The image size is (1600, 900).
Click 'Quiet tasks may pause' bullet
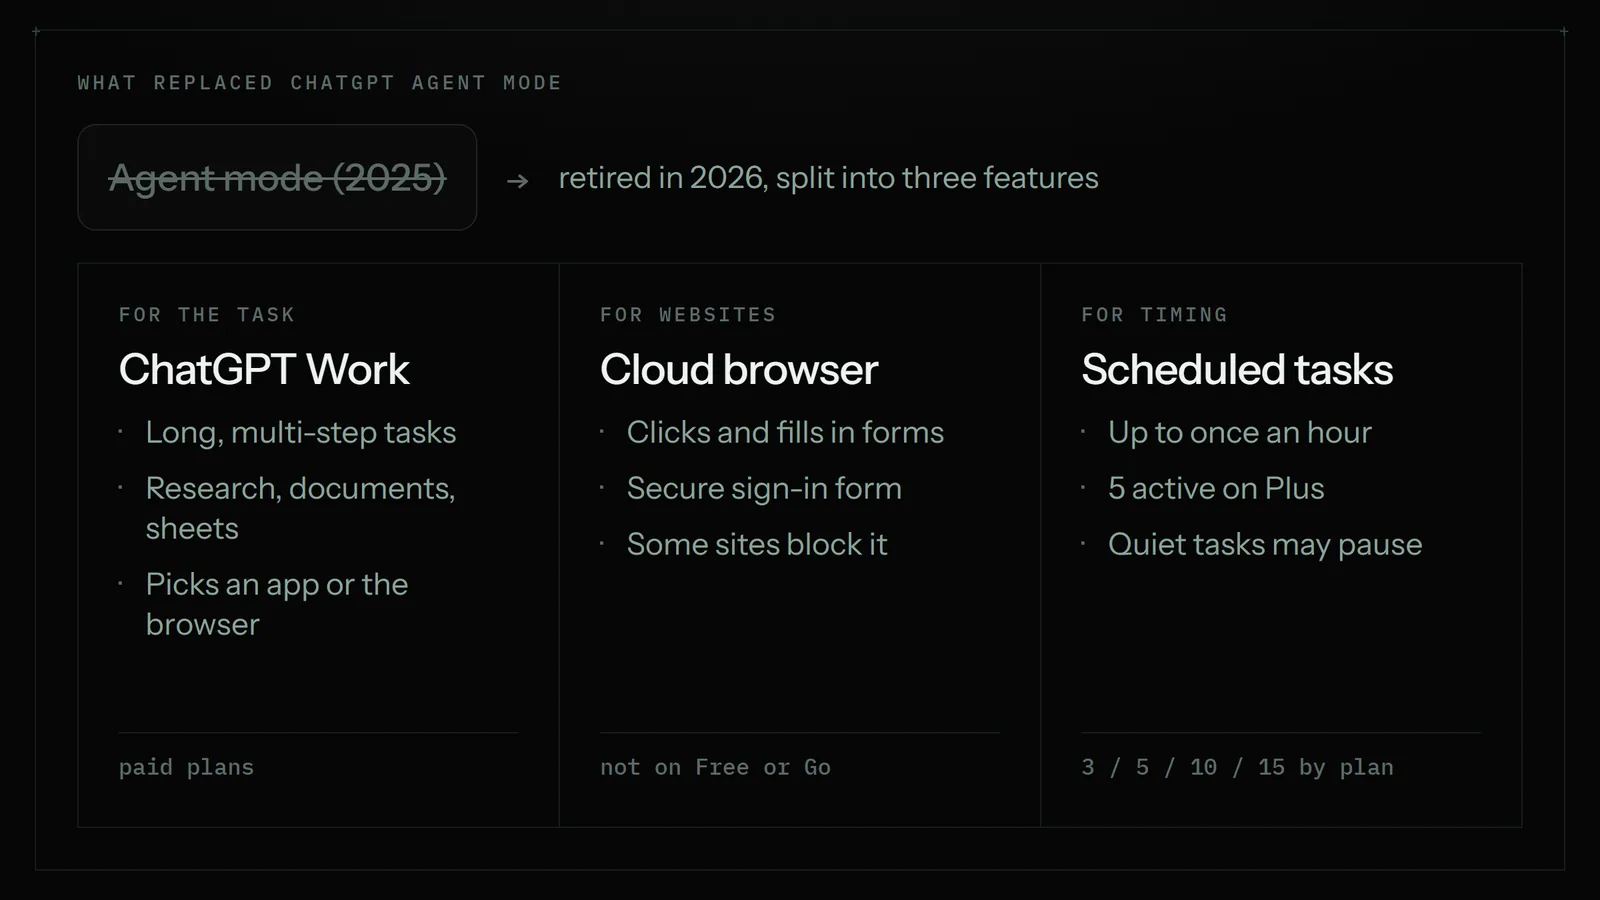pos(1265,544)
